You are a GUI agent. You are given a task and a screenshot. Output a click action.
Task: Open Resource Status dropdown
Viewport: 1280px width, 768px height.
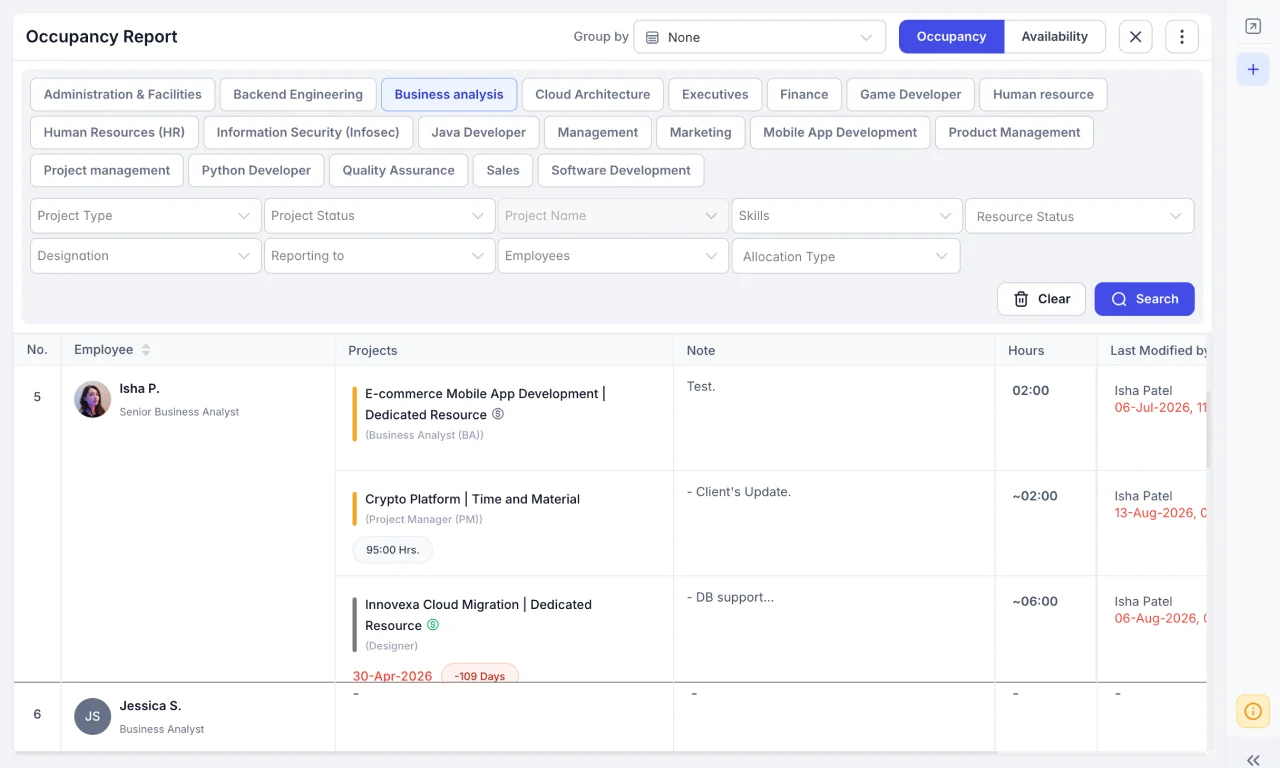click(1079, 216)
